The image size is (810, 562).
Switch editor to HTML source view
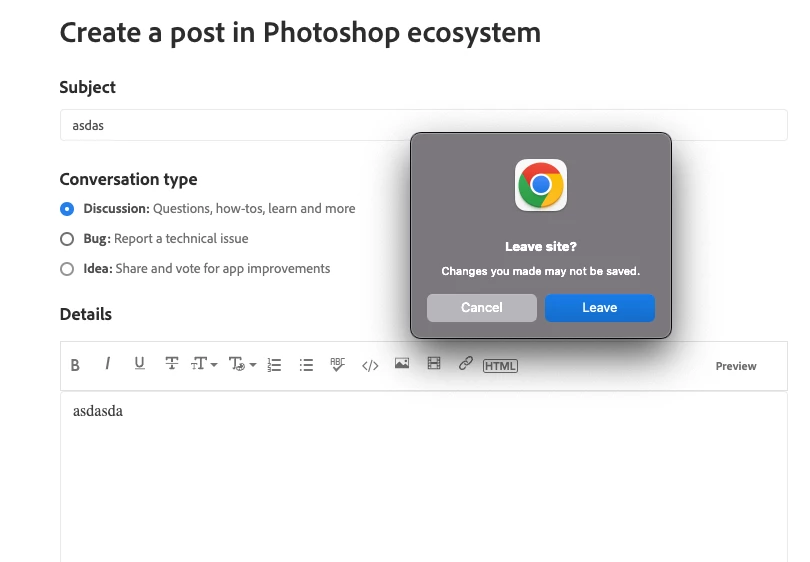point(500,366)
